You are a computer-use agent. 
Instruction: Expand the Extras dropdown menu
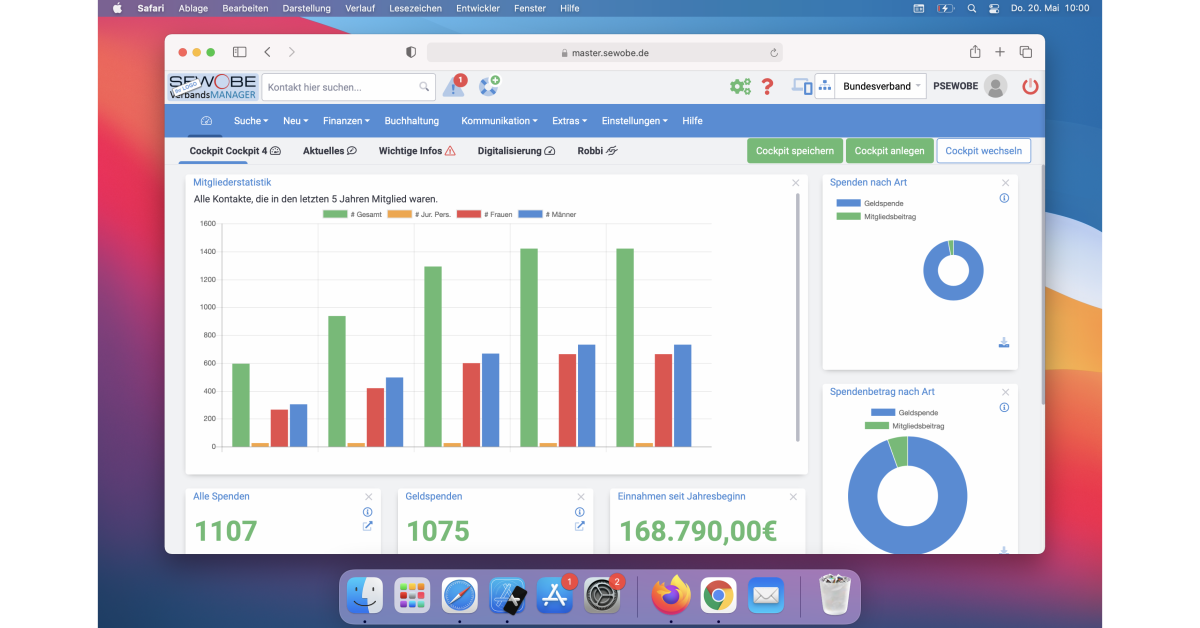click(x=569, y=121)
